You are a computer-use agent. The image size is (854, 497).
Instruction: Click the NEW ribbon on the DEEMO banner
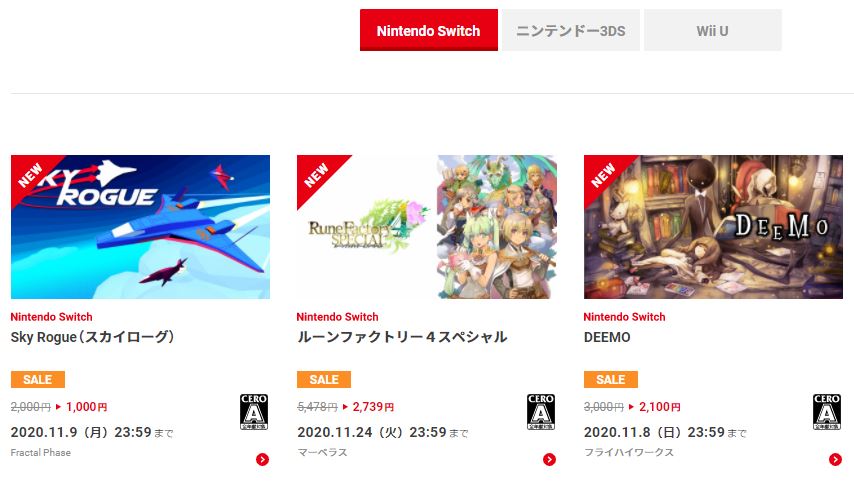(603, 174)
